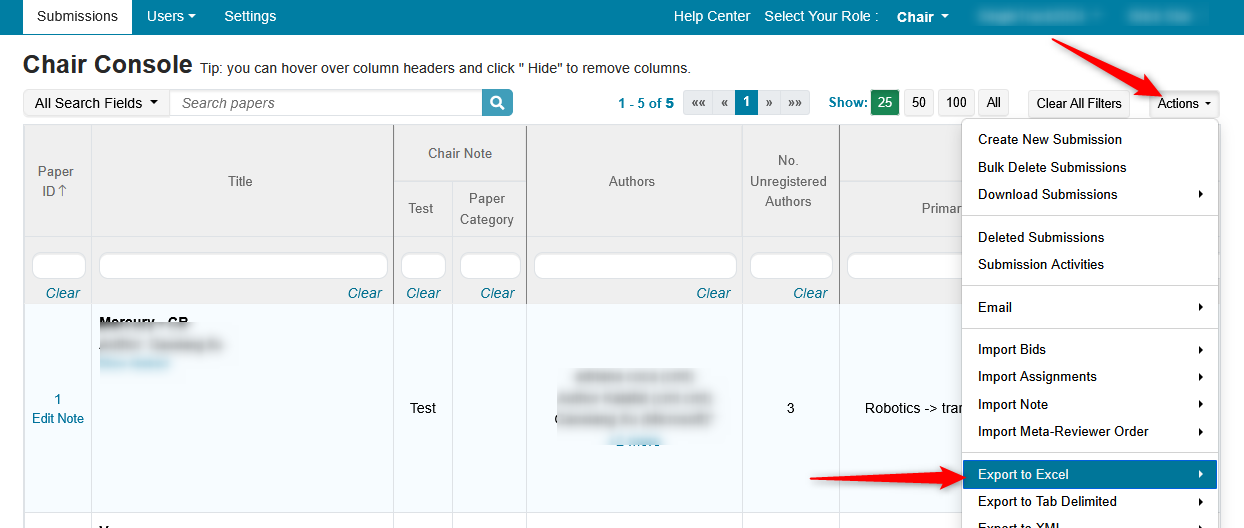Image resolution: width=1244 pixels, height=528 pixels.
Task: Expand the Email submenu arrow
Action: pos(1200,307)
